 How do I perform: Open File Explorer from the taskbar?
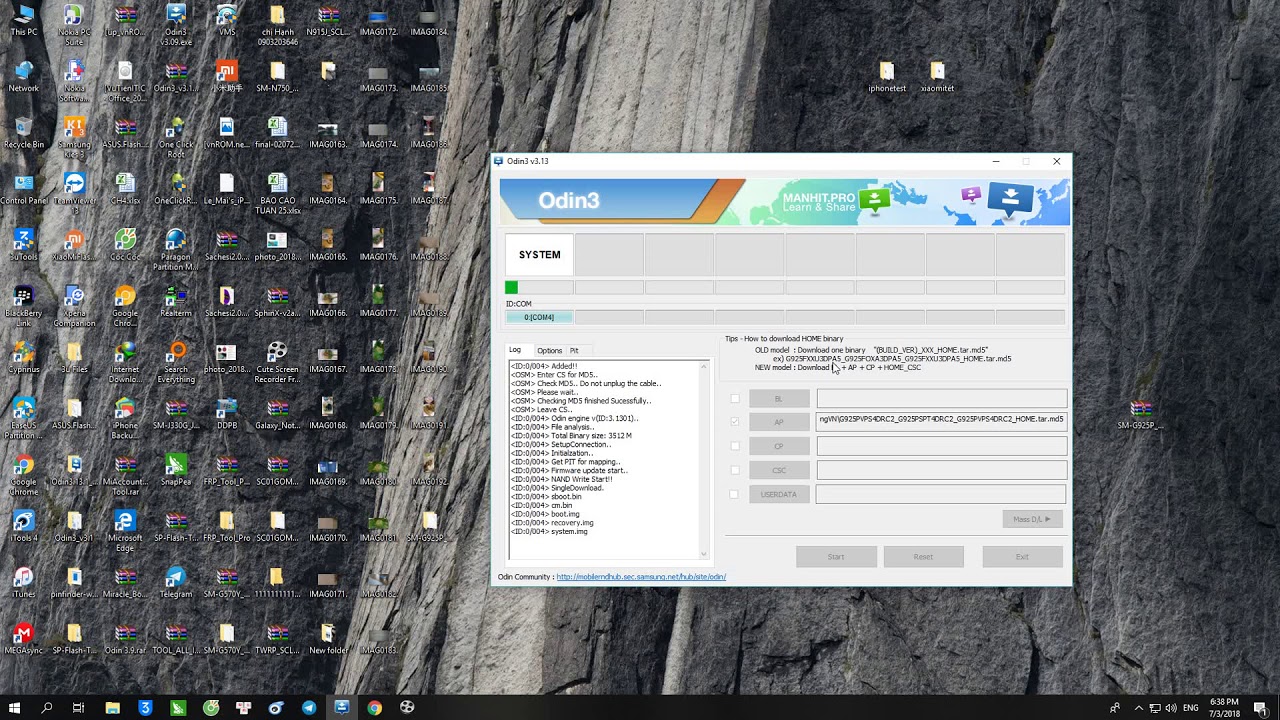point(112,708)
